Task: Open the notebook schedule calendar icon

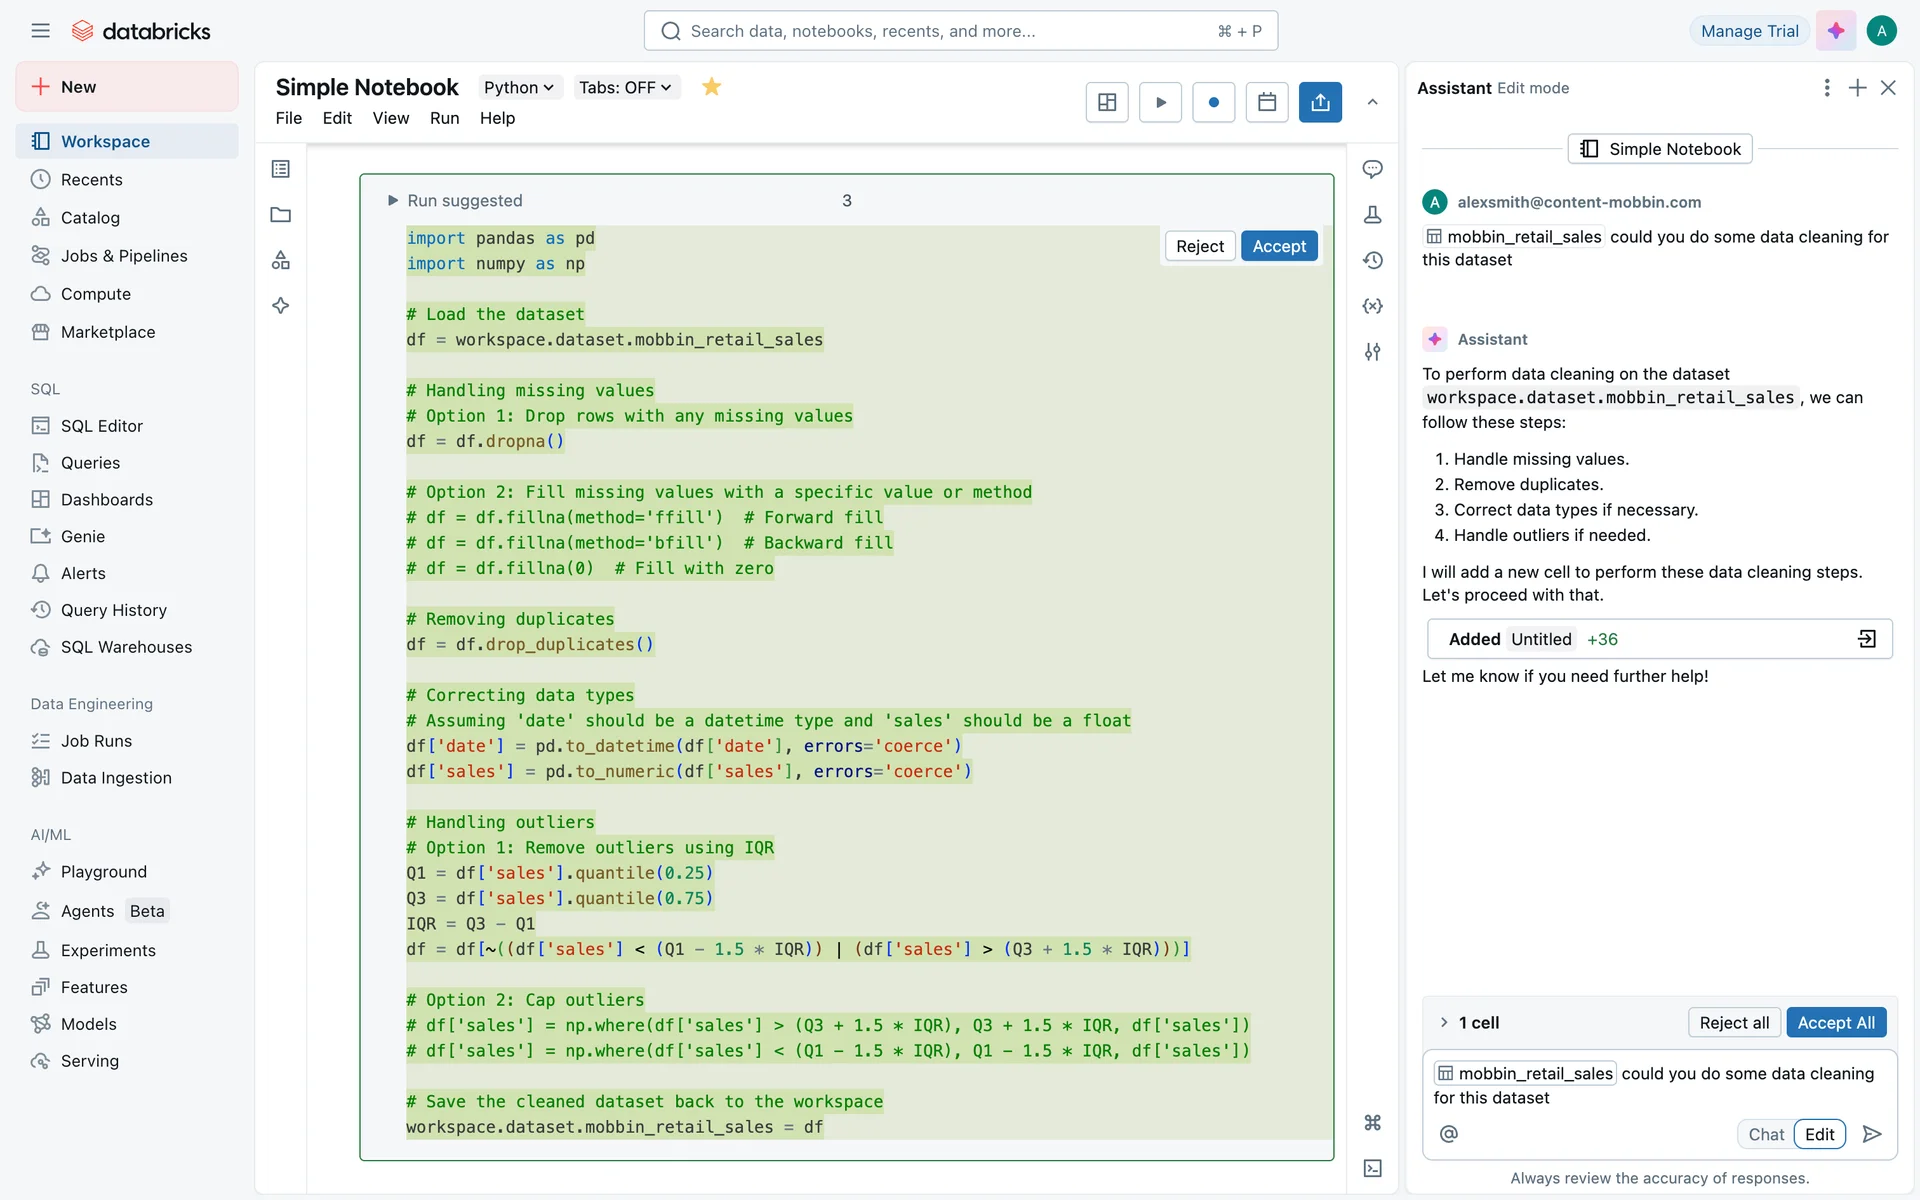Action: (1266, 102)
